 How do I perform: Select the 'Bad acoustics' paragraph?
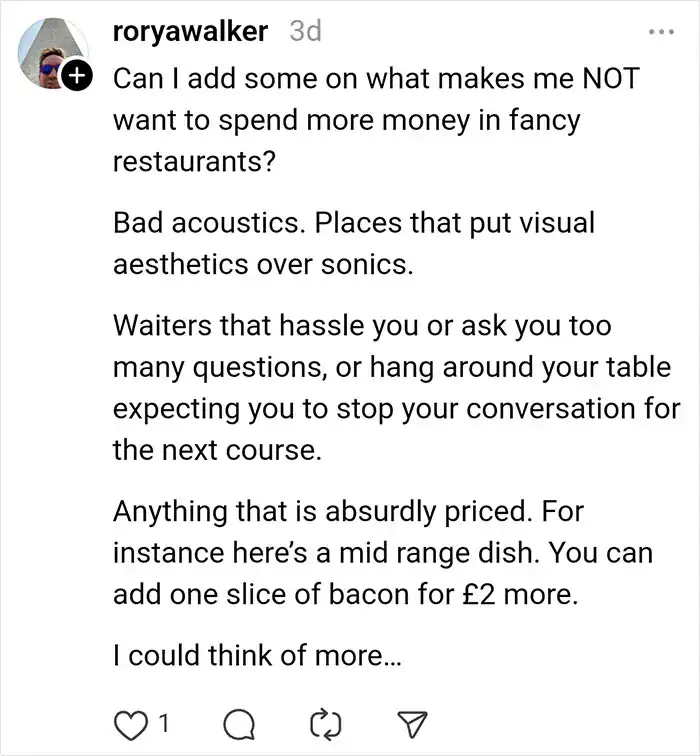tap(353, 243)
